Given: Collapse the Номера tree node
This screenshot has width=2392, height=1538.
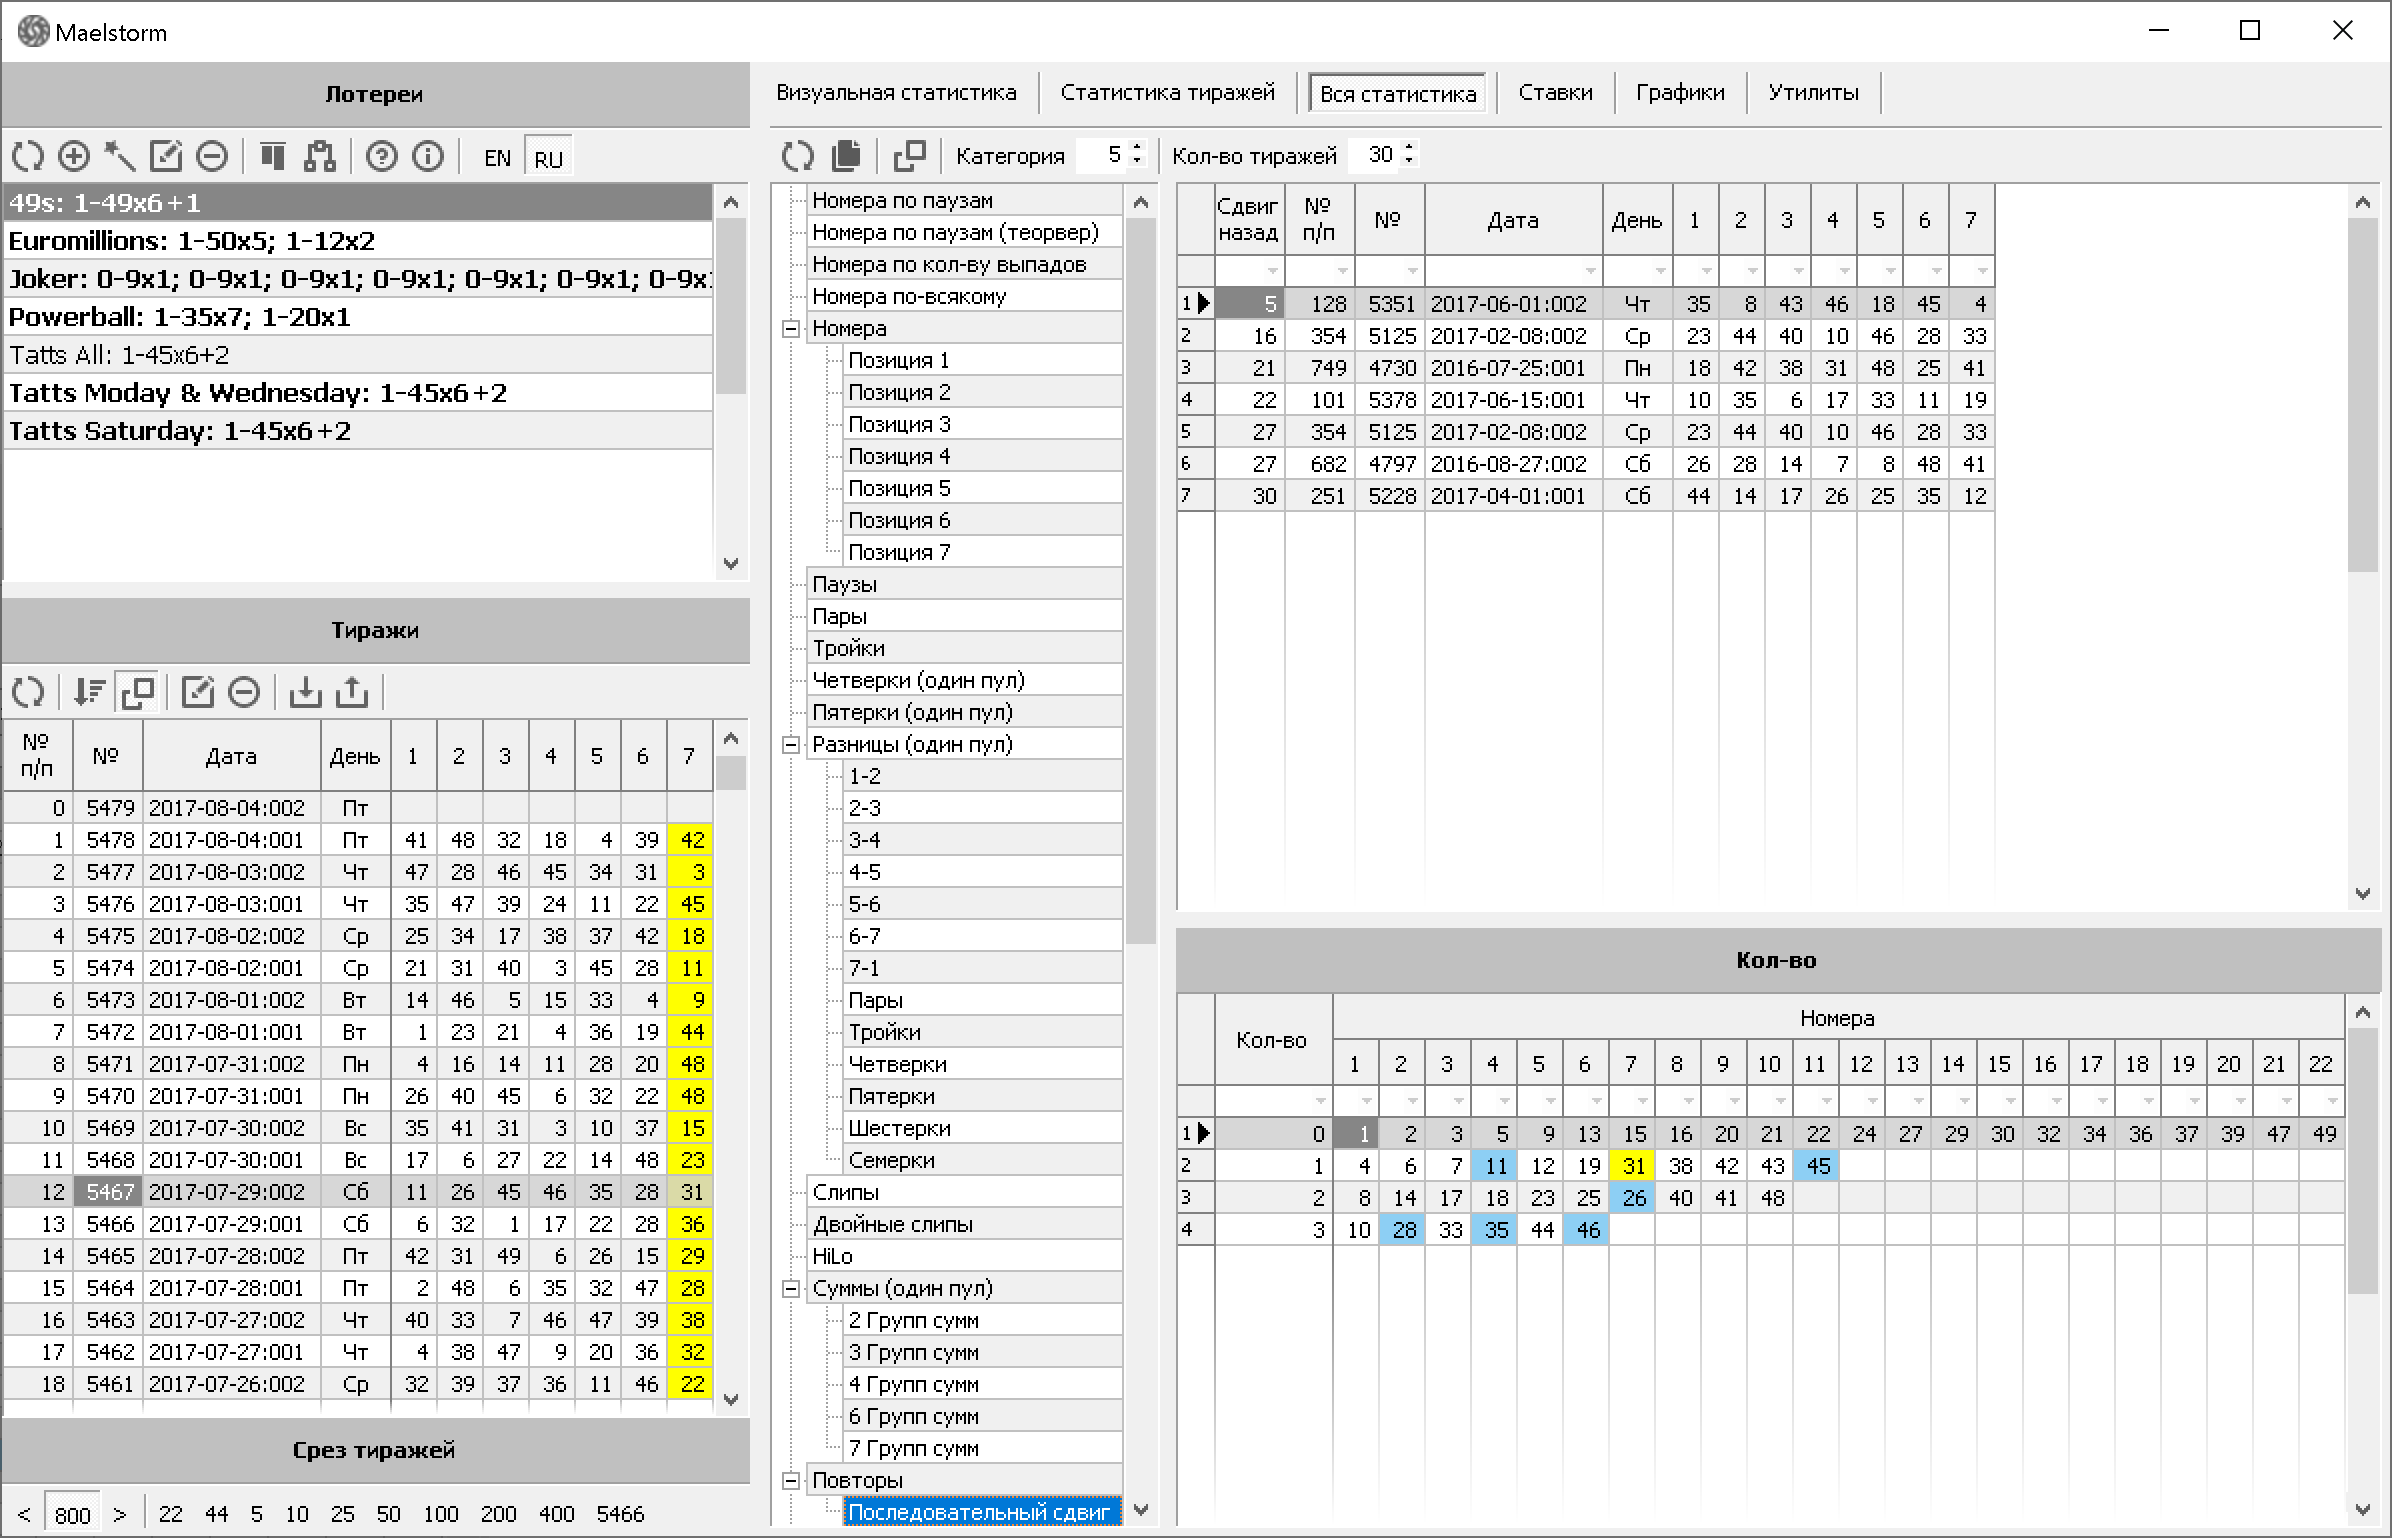Looking at the screenshot, I should click(x=791, y=329).
